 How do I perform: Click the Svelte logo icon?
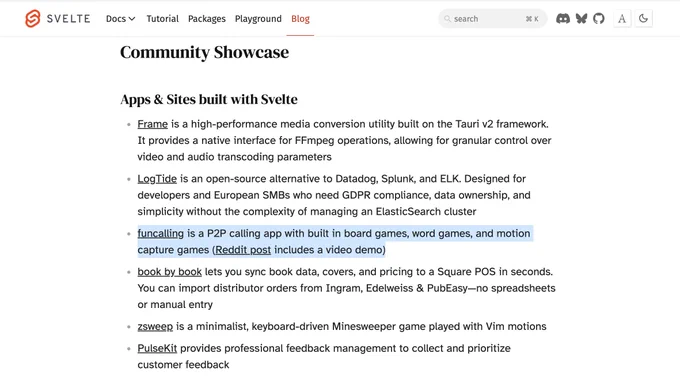33,19
